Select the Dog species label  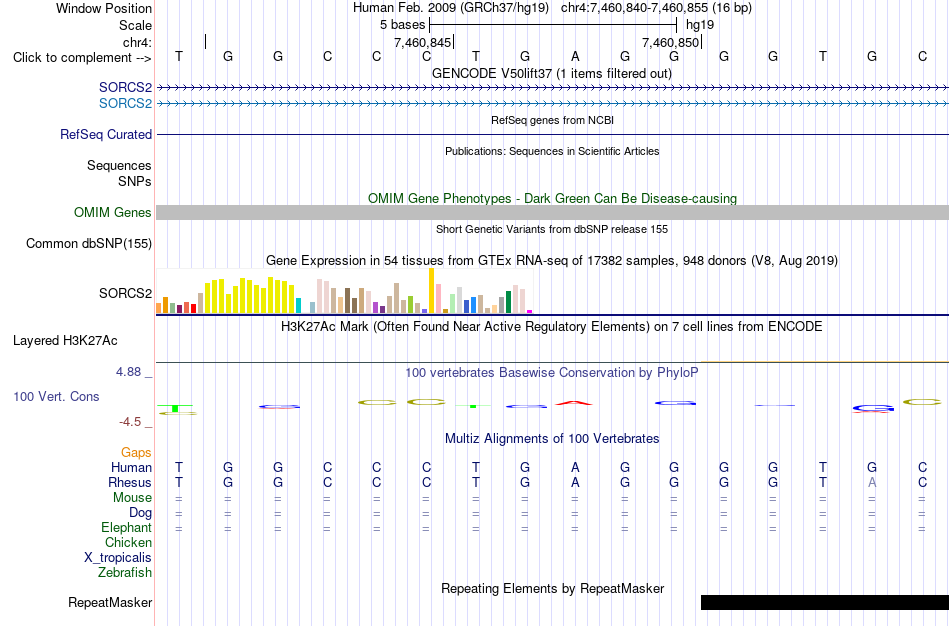[x=140, y=513]
